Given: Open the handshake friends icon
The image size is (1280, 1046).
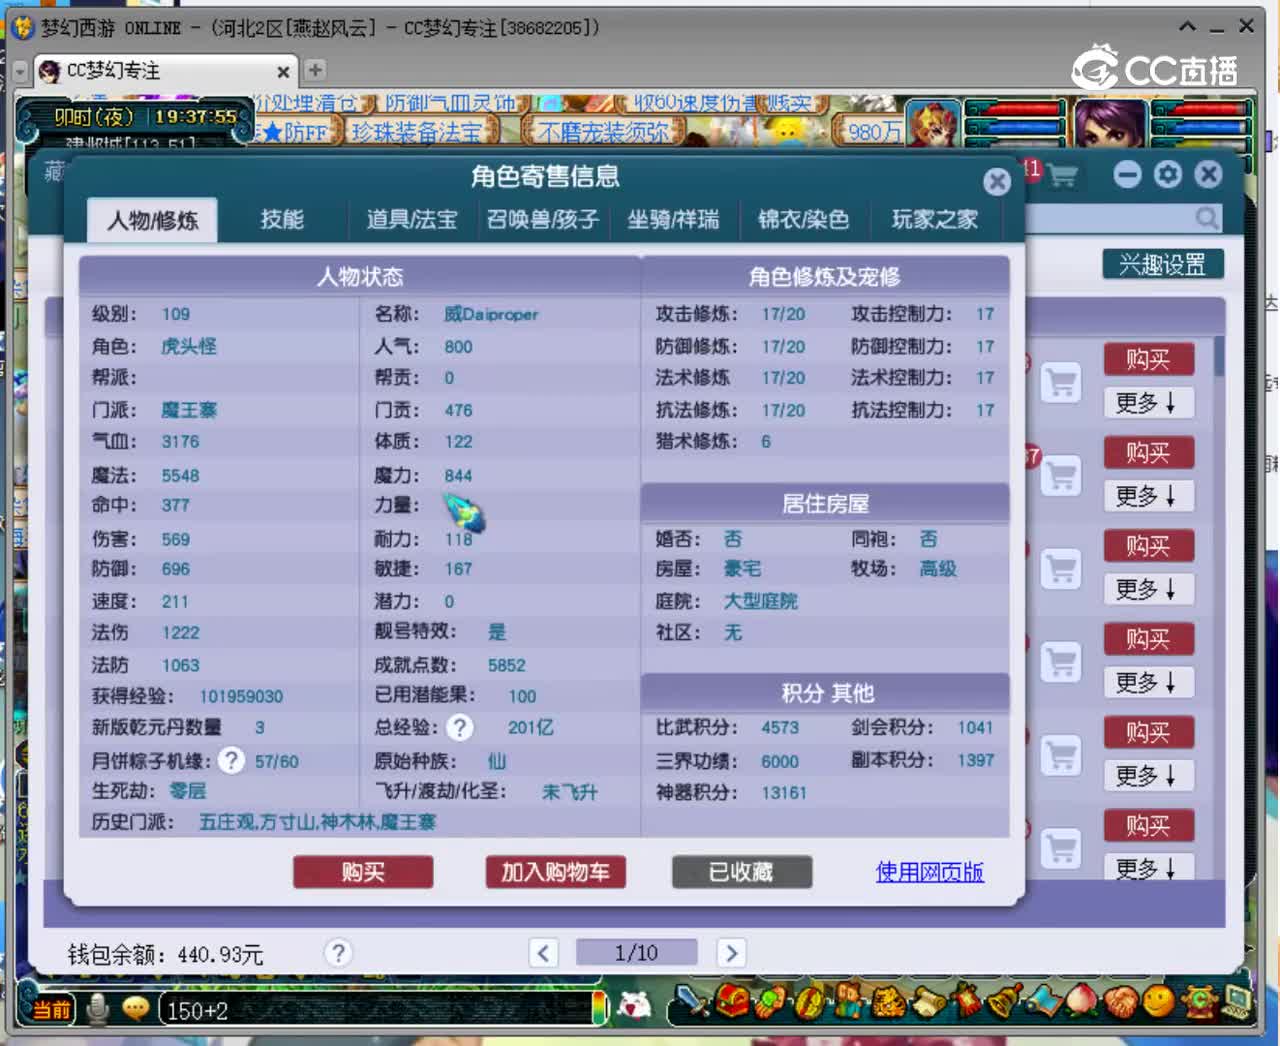Looking at the screenshot, I should click(1121, 1001).
